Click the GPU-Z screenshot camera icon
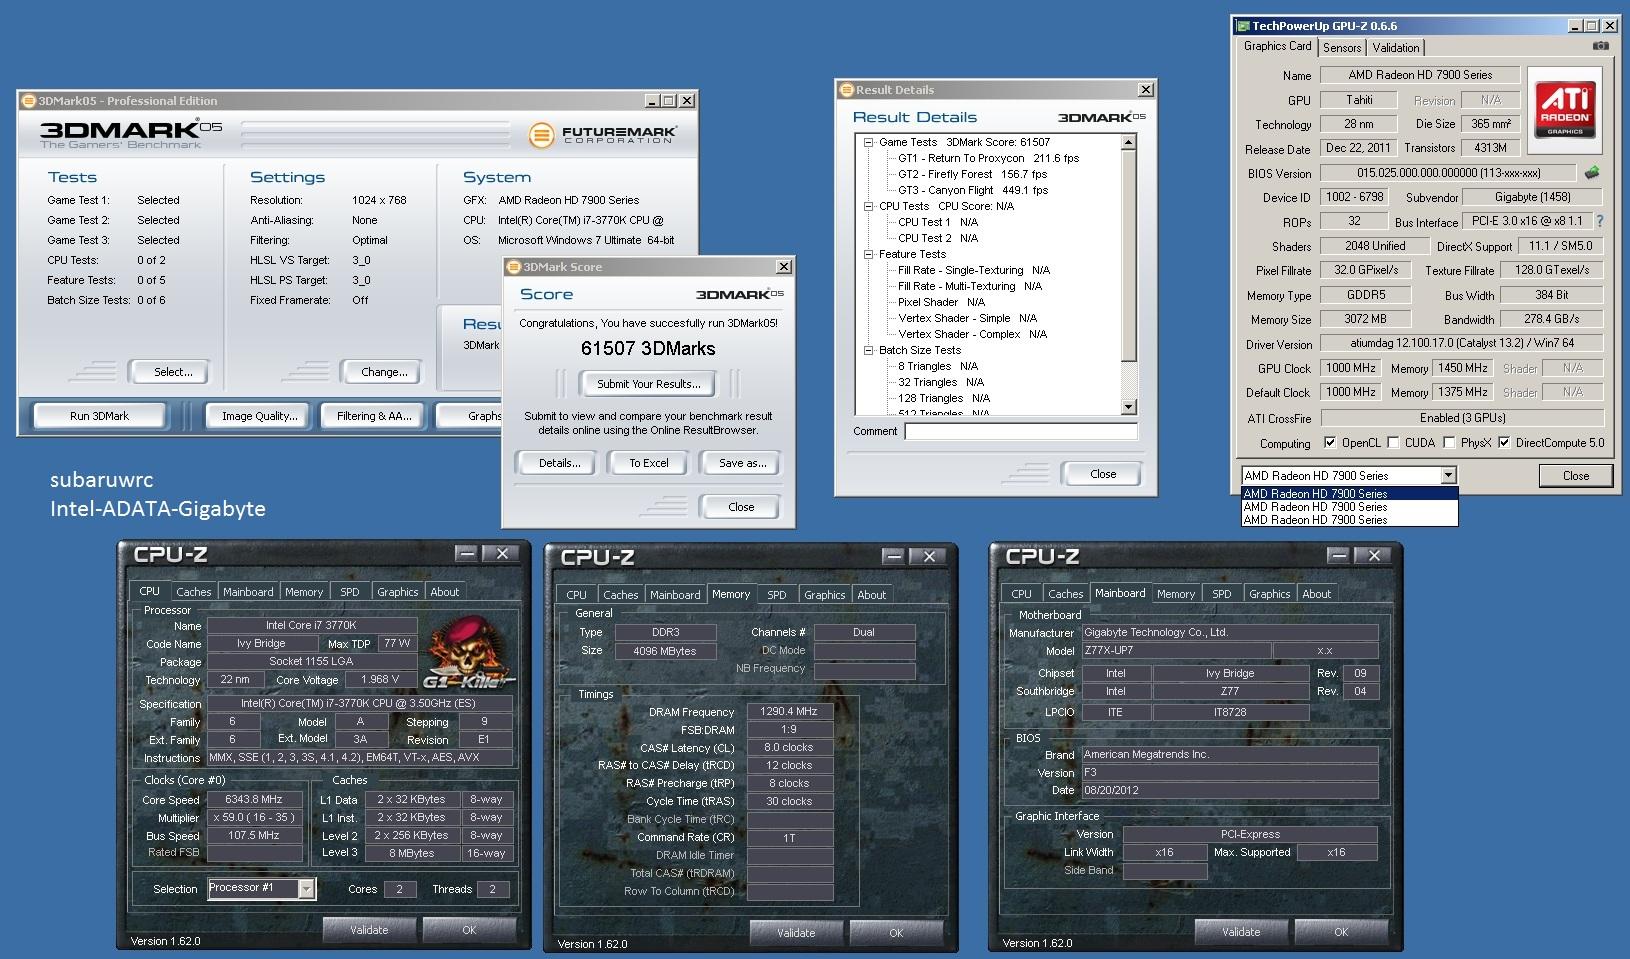This screenshot has height=959, width=1630. pyautogui.click(x=1601, y=46)
